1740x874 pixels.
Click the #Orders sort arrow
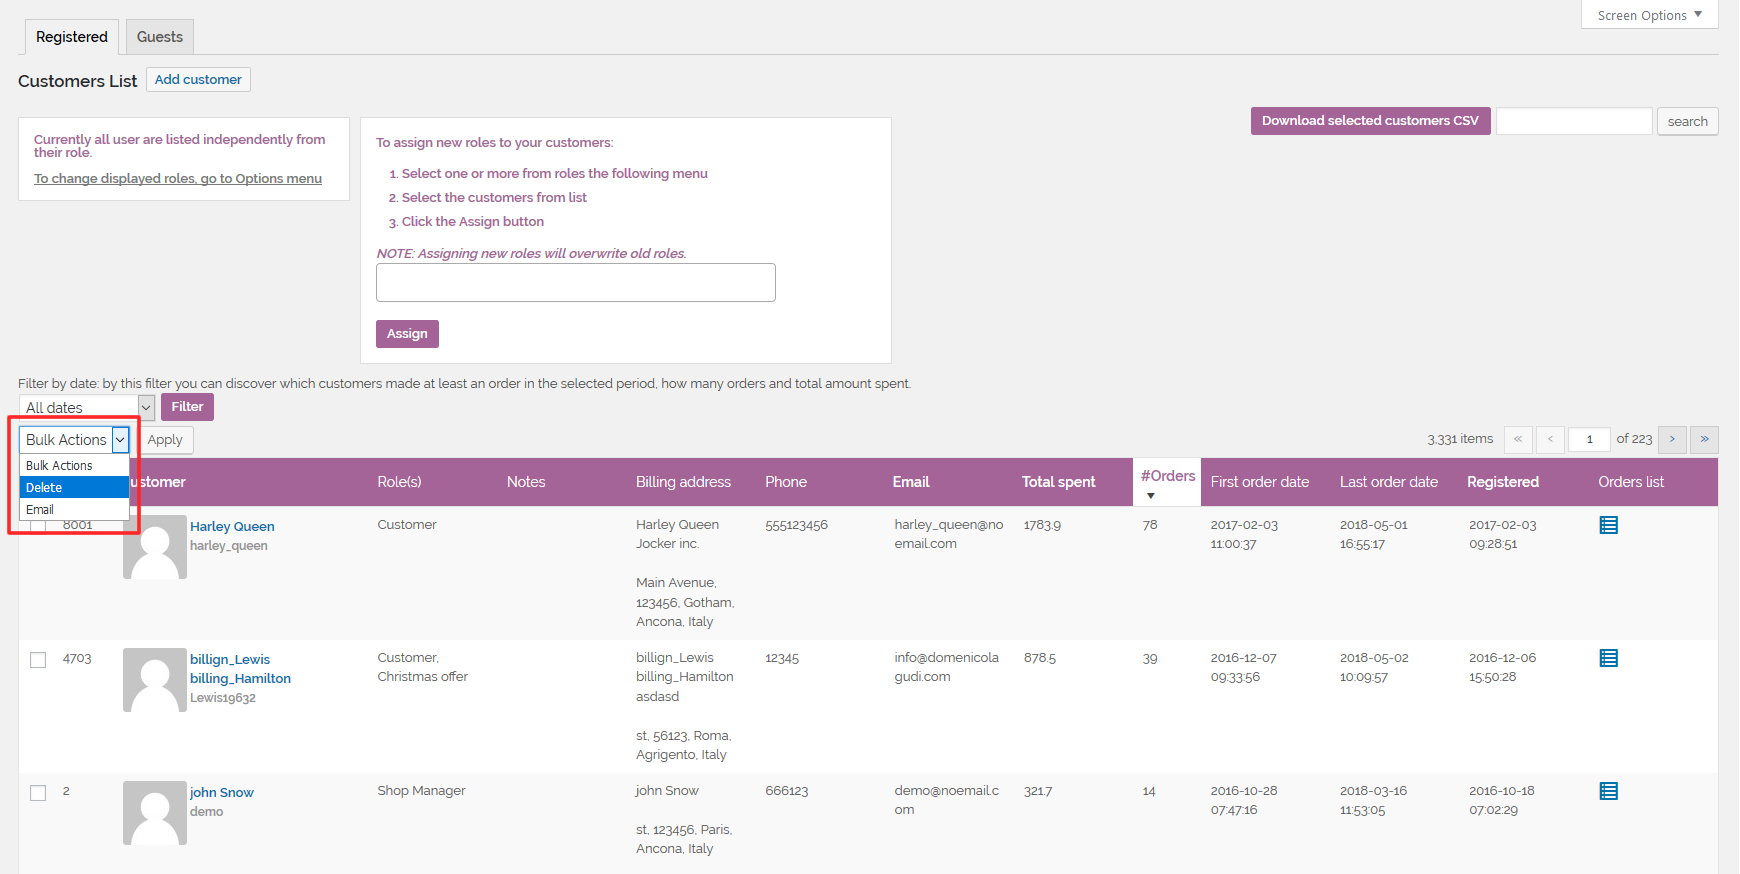click(x=1150, y=496)
